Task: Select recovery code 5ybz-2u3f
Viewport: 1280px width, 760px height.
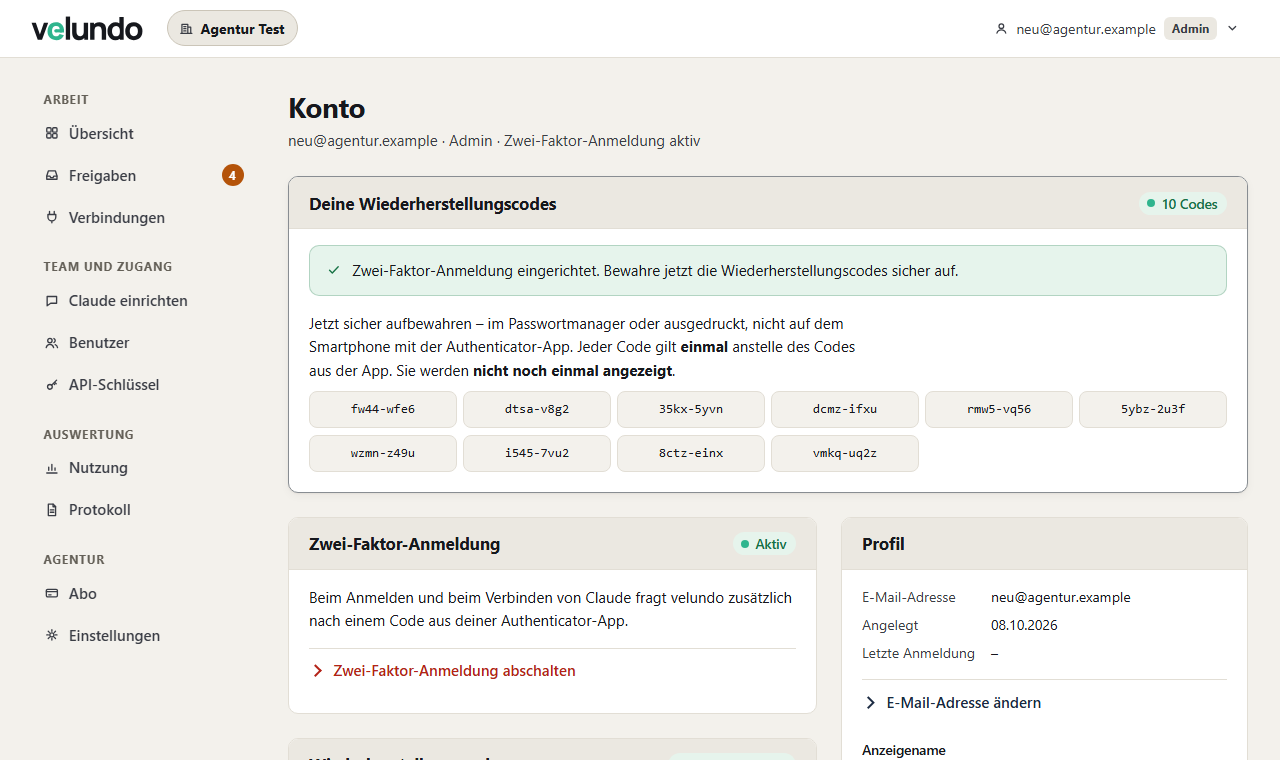Action: click(x=1153, y=409)
